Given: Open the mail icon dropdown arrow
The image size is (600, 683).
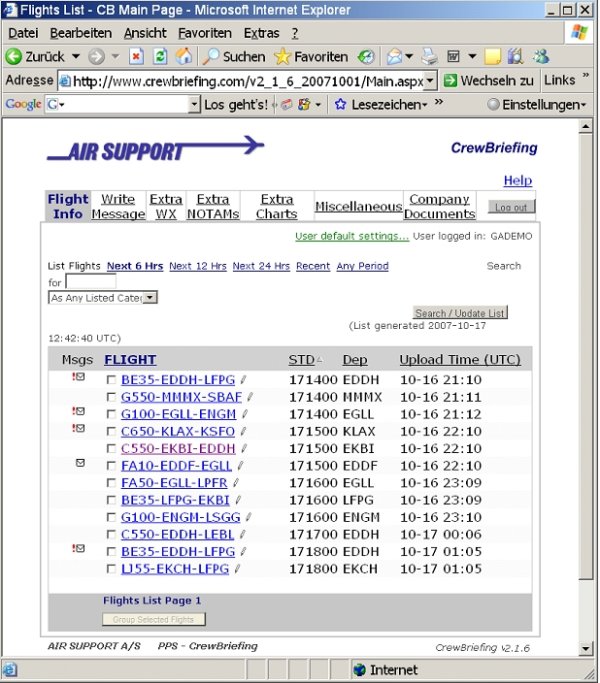Looking at the screenshot, I should click(409, 57).
